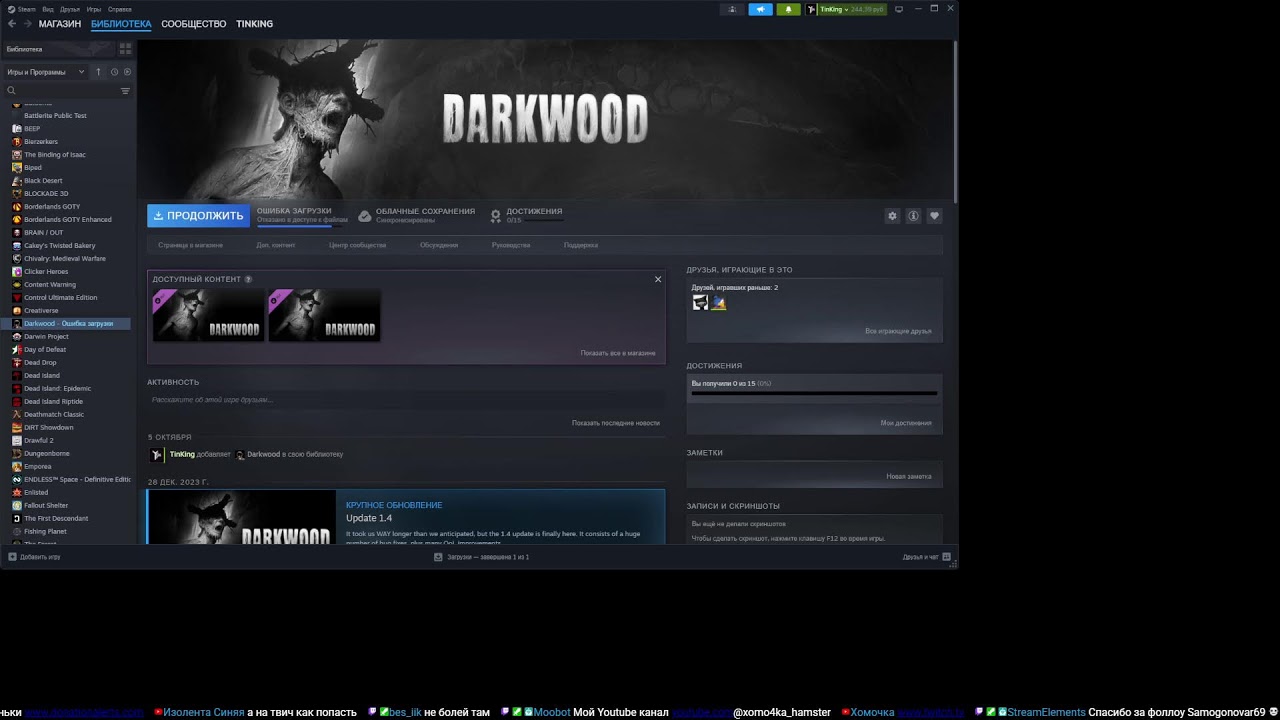
Task: Open the Update 1.4 news thumbnail
Action: pos(242,517)
